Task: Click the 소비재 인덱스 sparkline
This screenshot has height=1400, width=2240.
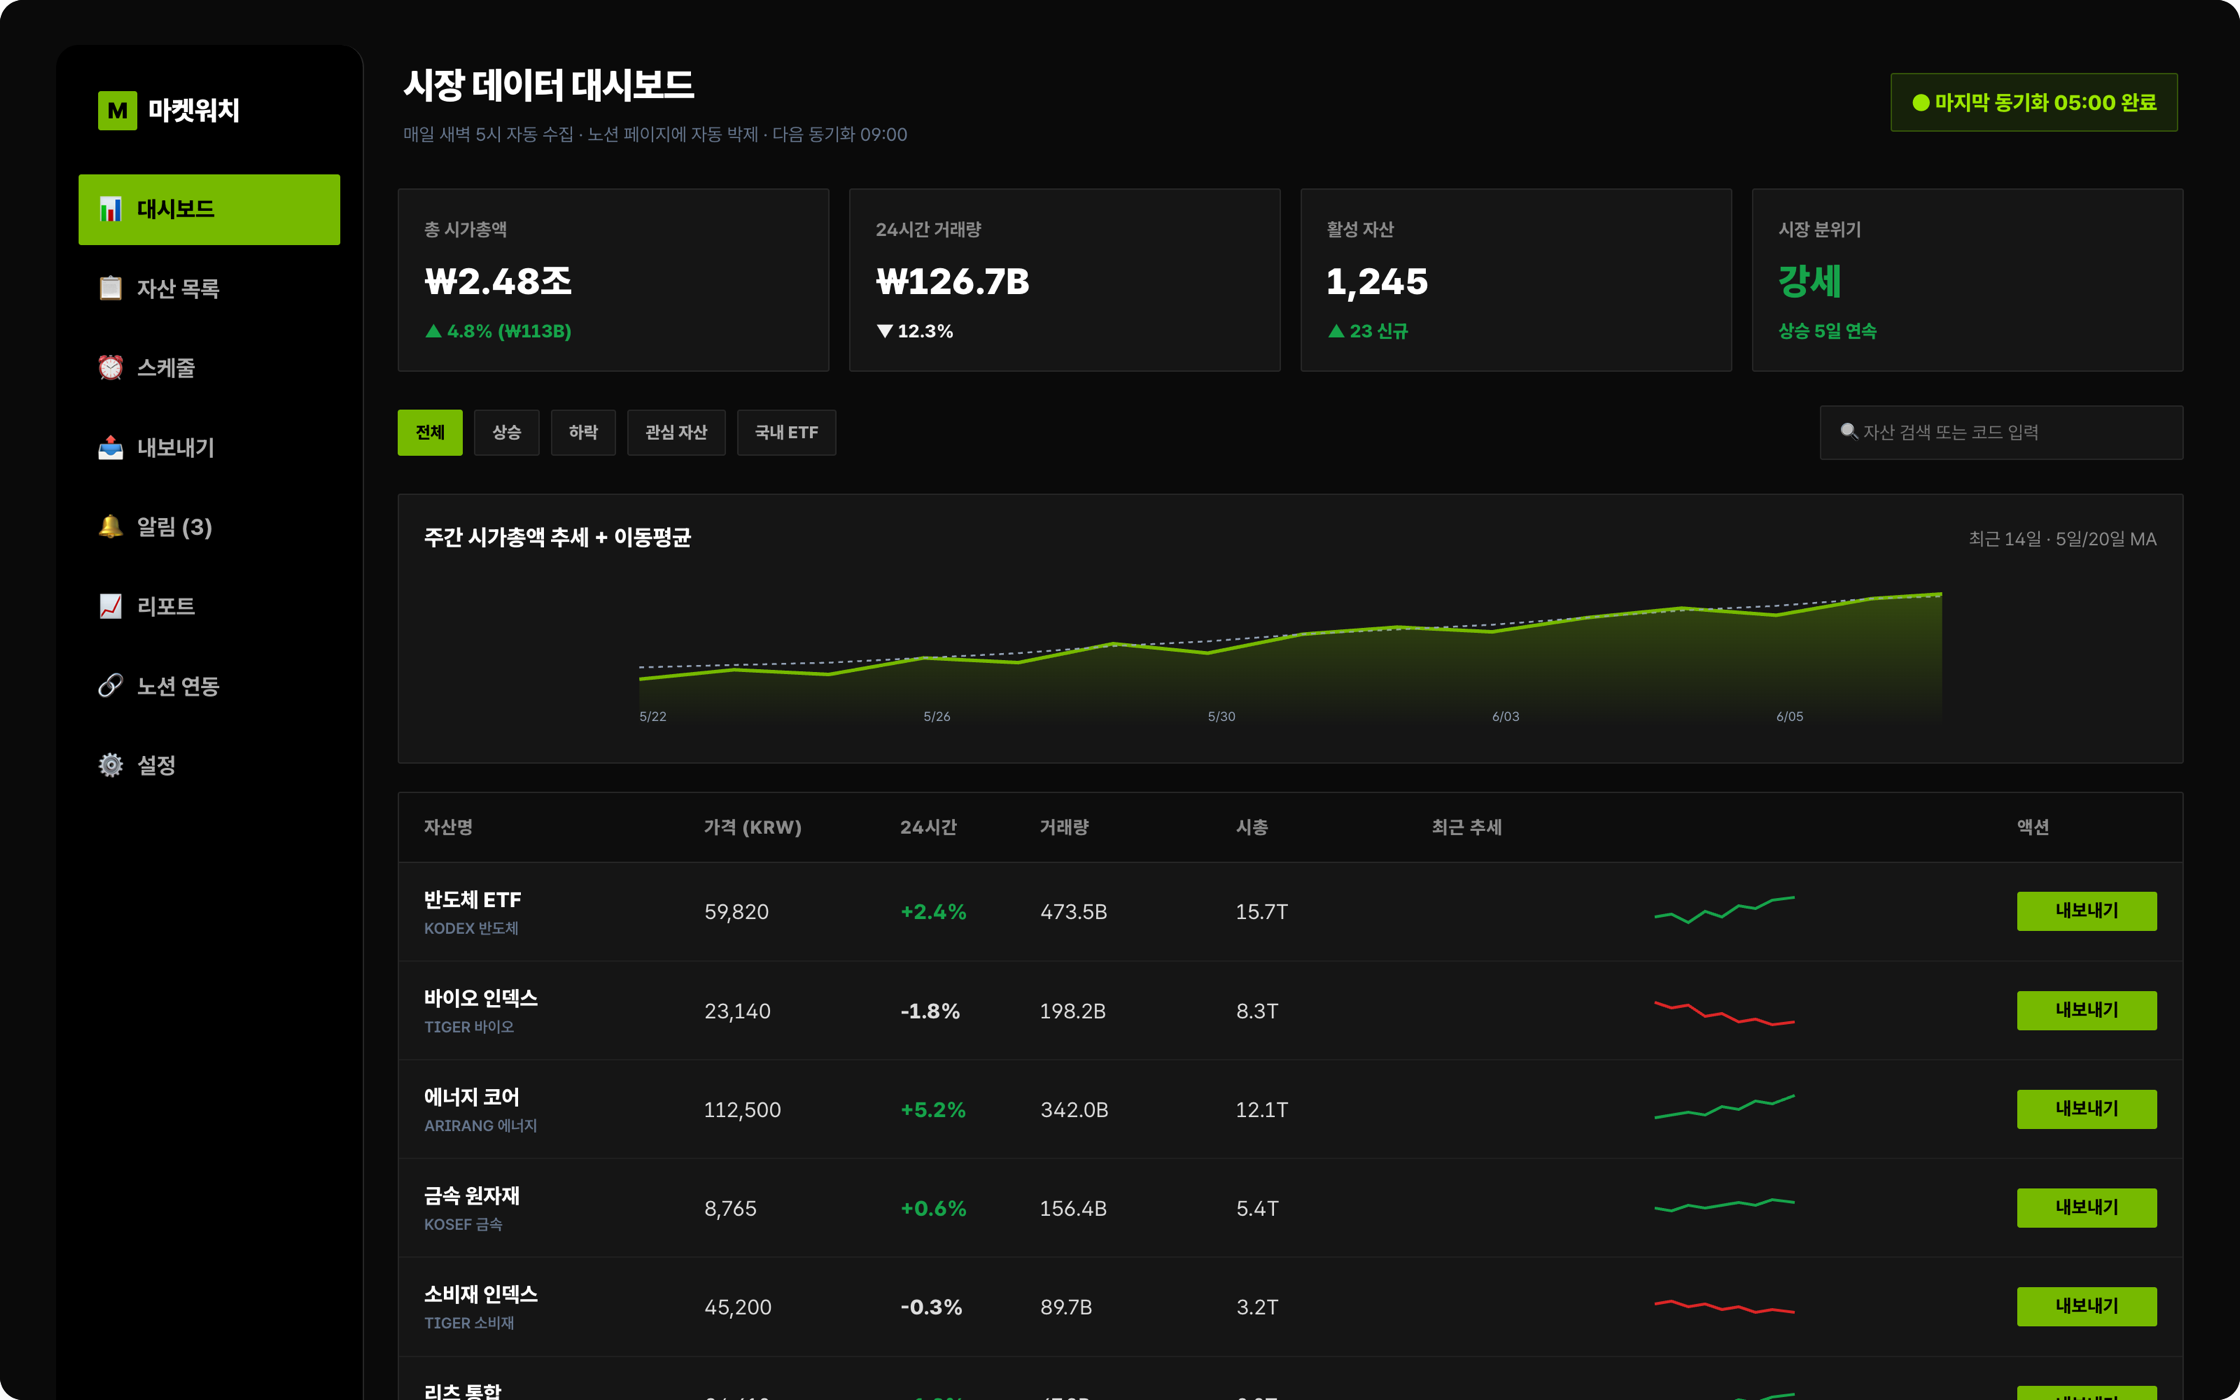Action: (1724, 1306)
